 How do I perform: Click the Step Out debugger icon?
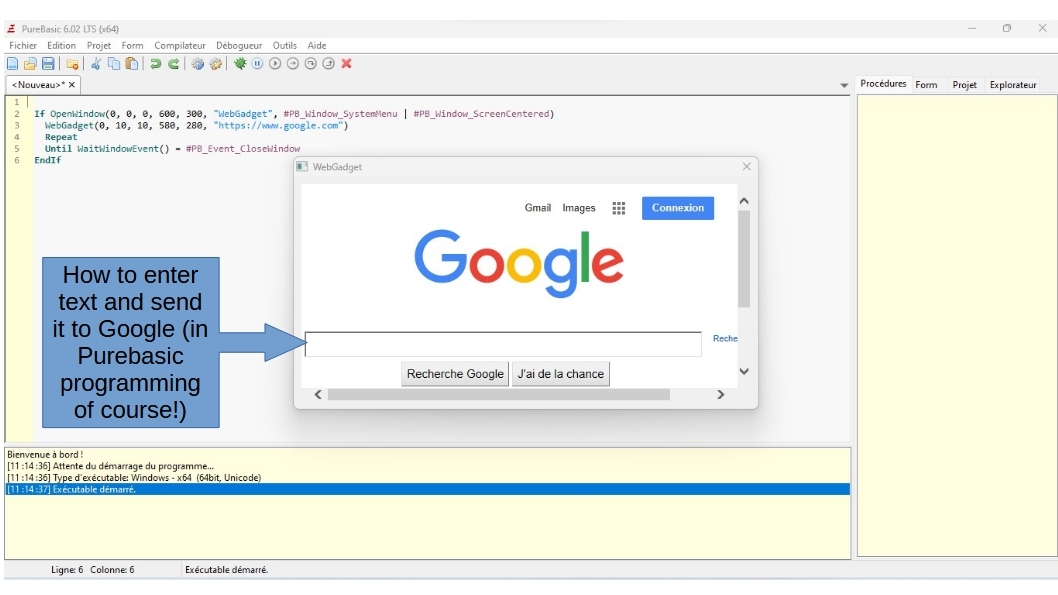click(329, 63)
